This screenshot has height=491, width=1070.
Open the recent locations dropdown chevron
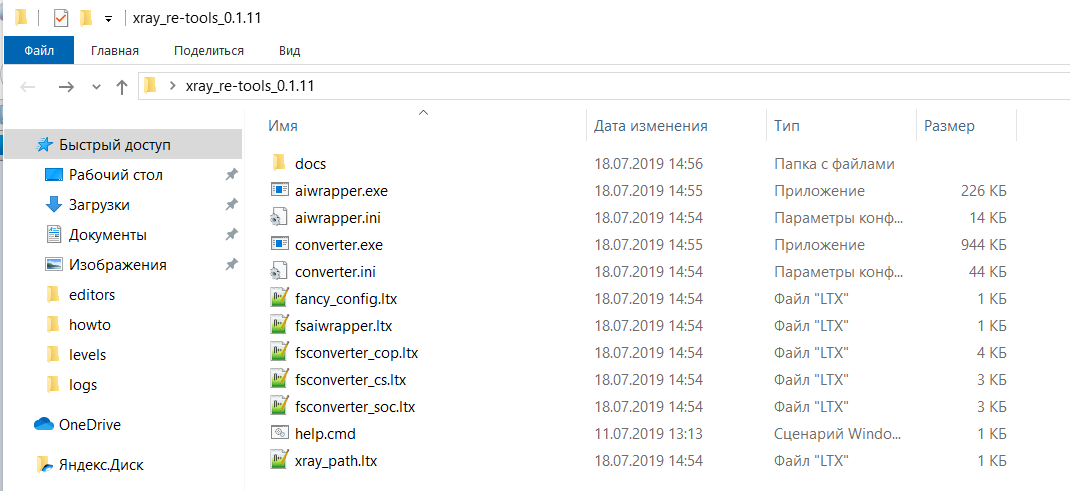coord(96,87)
